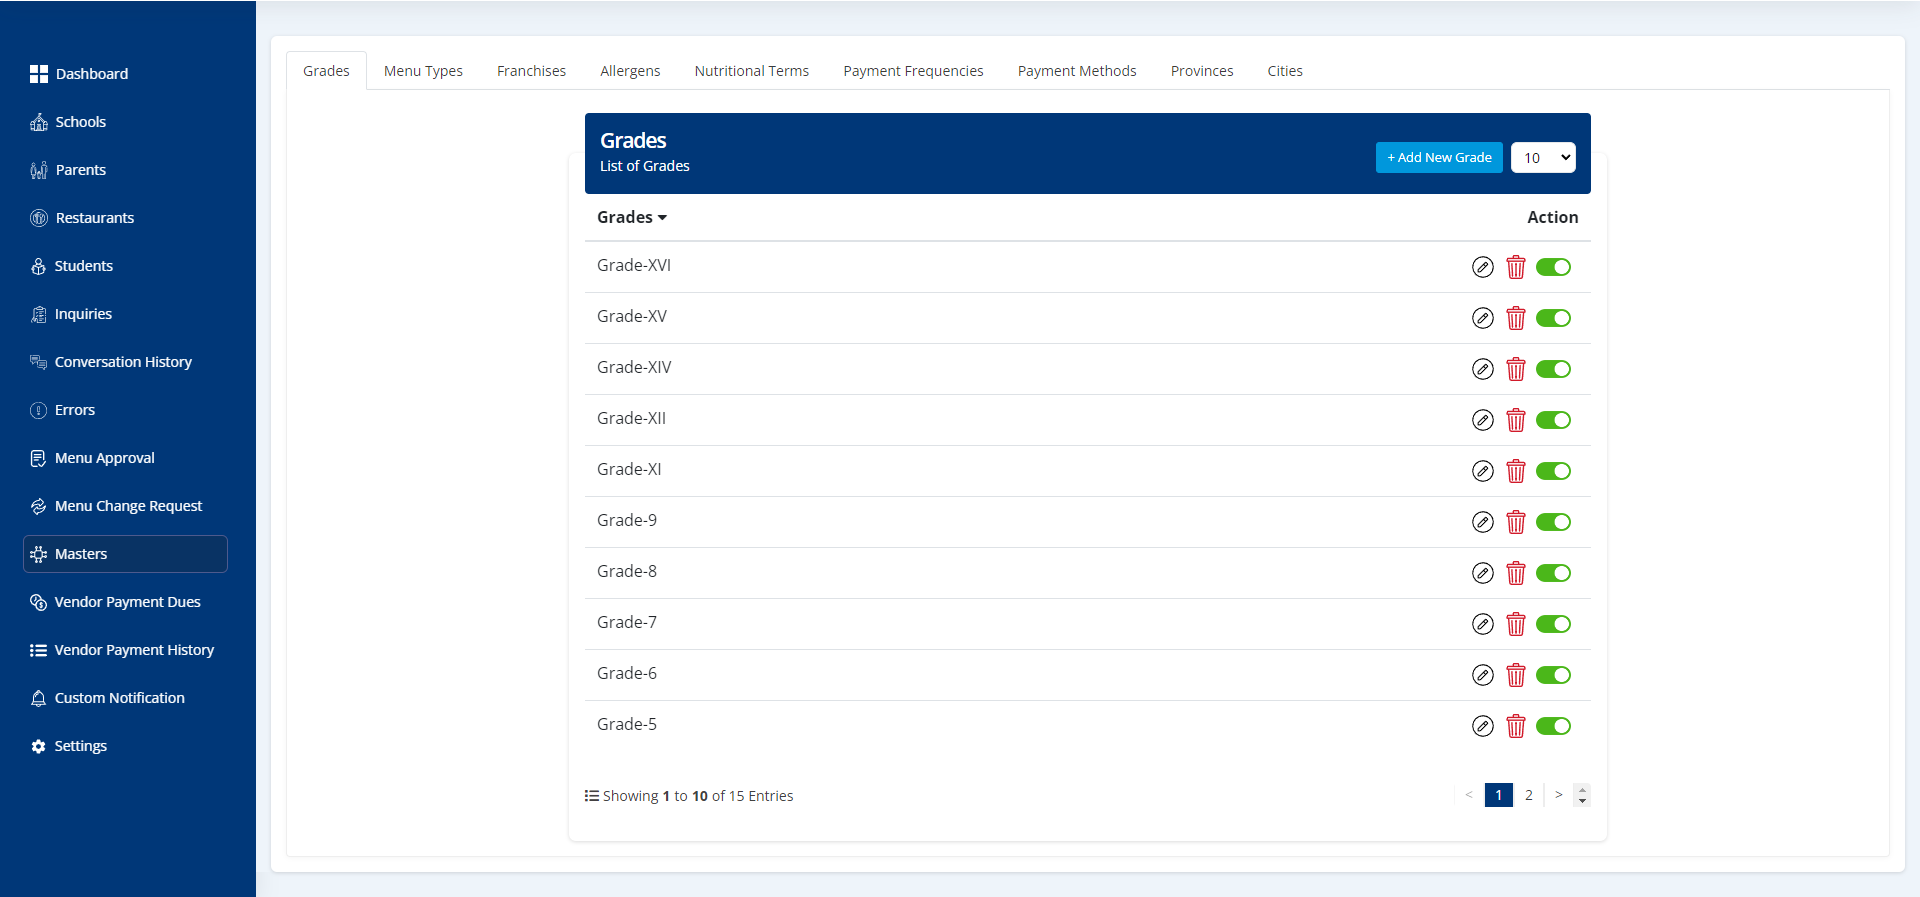
Task: Click the previous page arrow
Action: click(1468, 795)
